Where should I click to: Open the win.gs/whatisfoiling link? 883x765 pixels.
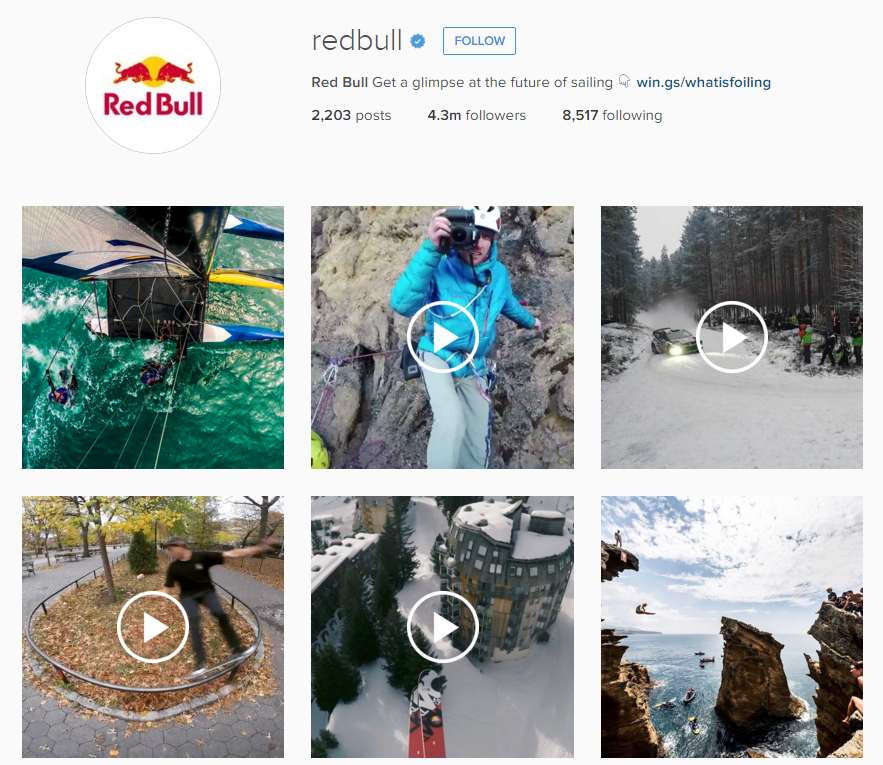703,82
